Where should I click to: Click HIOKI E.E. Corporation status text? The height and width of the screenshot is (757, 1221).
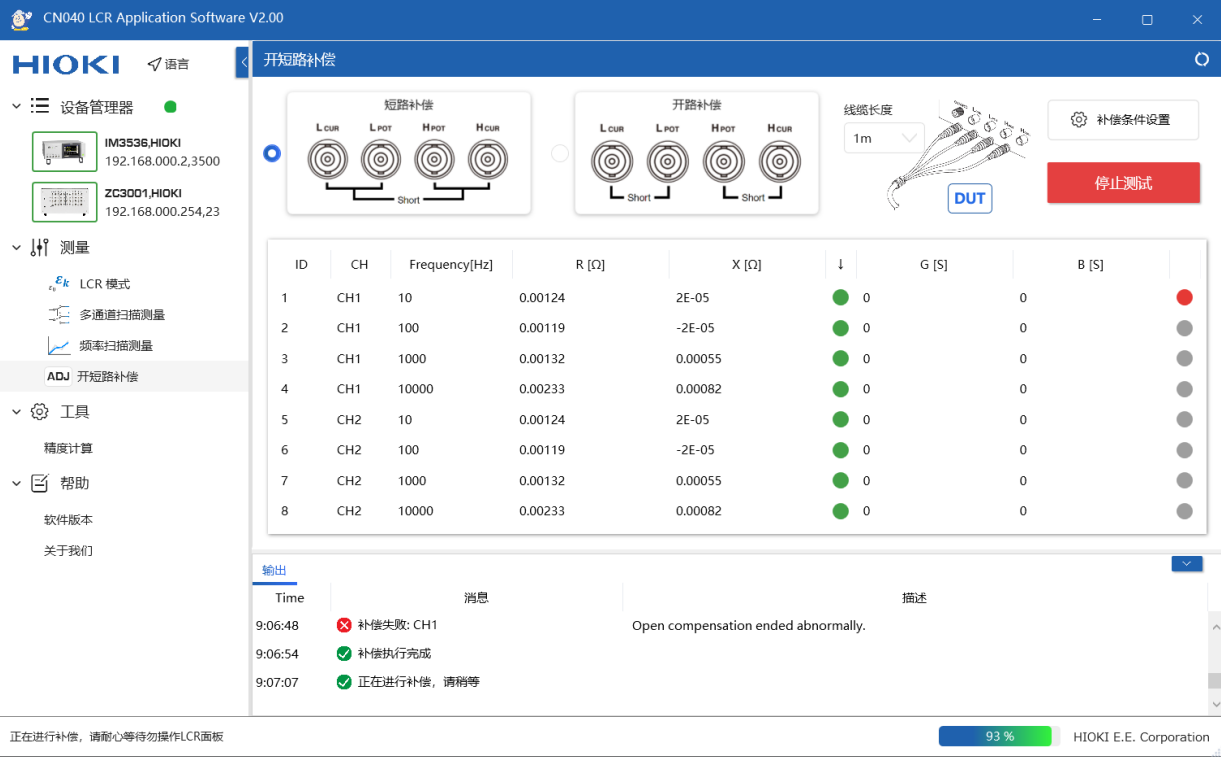tap(1141, 737)
